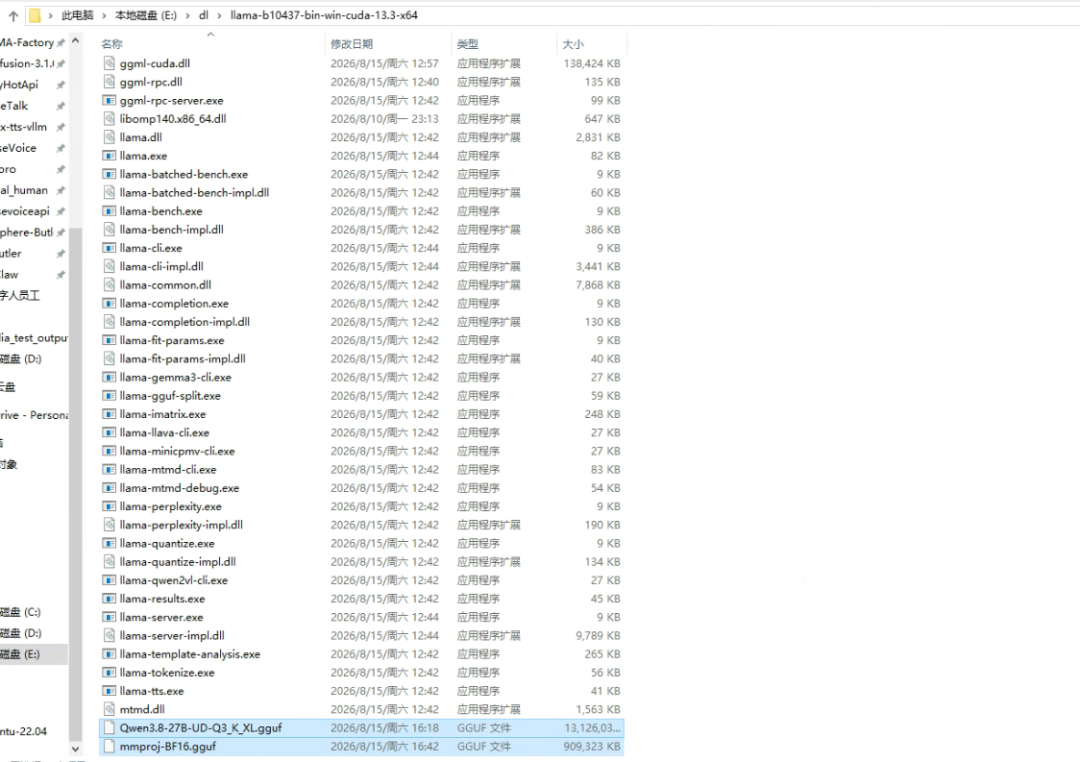Viewport: 1080px width, 762px height.
Task: Select llama-minicpmv-cli.exe file name
Action: point(177,451)
